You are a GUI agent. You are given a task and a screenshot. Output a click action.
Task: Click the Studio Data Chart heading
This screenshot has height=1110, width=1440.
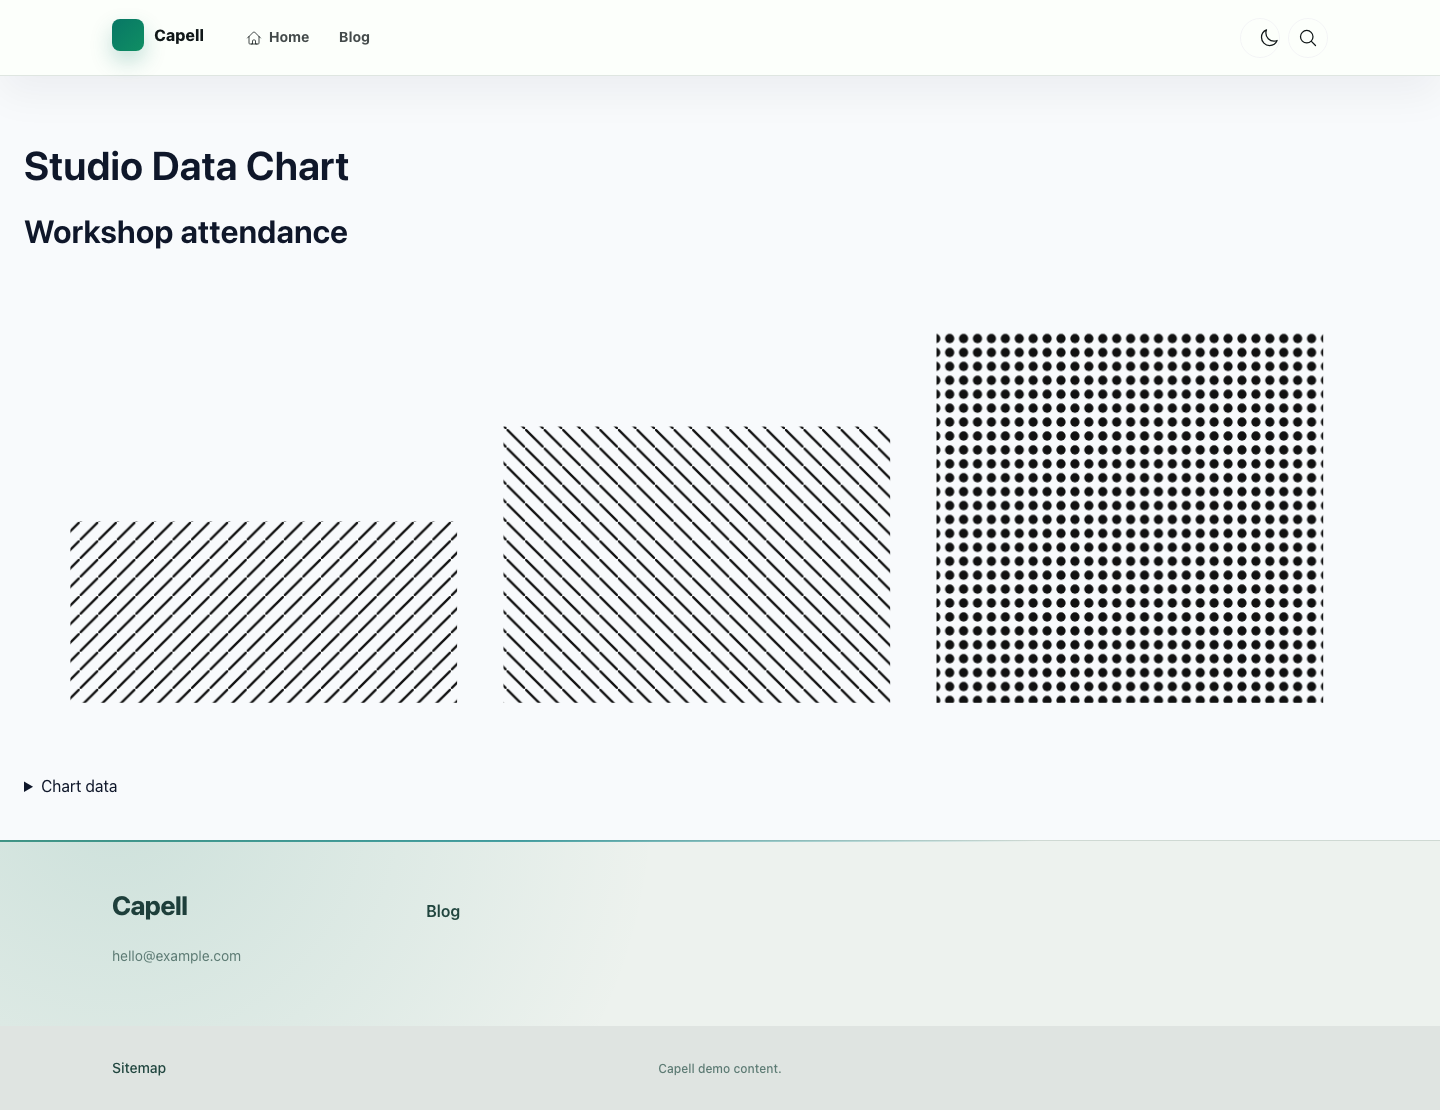(186, 166)
